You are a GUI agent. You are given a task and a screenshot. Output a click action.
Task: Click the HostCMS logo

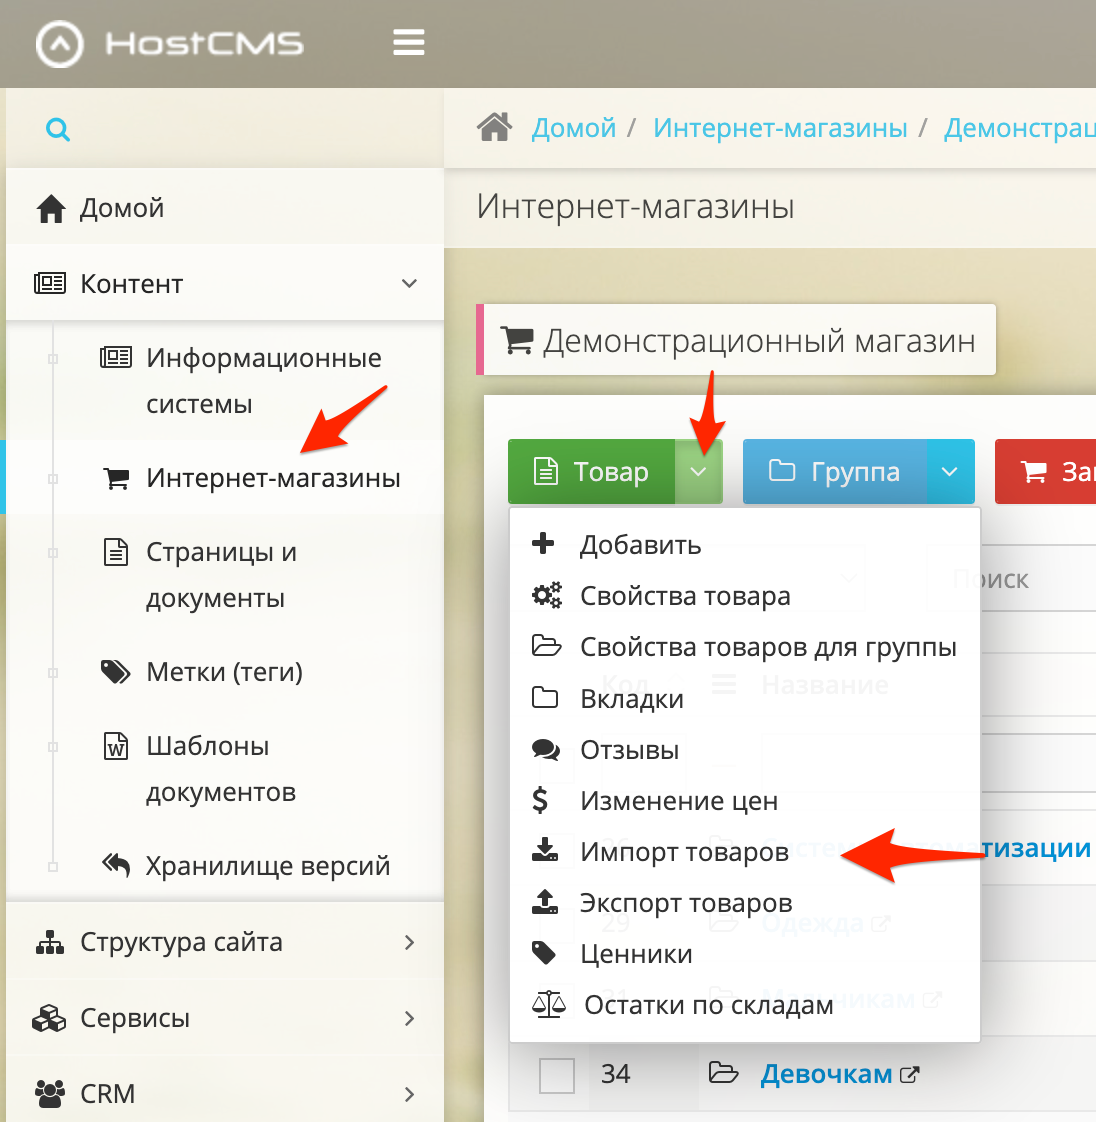click(x=168, y=42)
